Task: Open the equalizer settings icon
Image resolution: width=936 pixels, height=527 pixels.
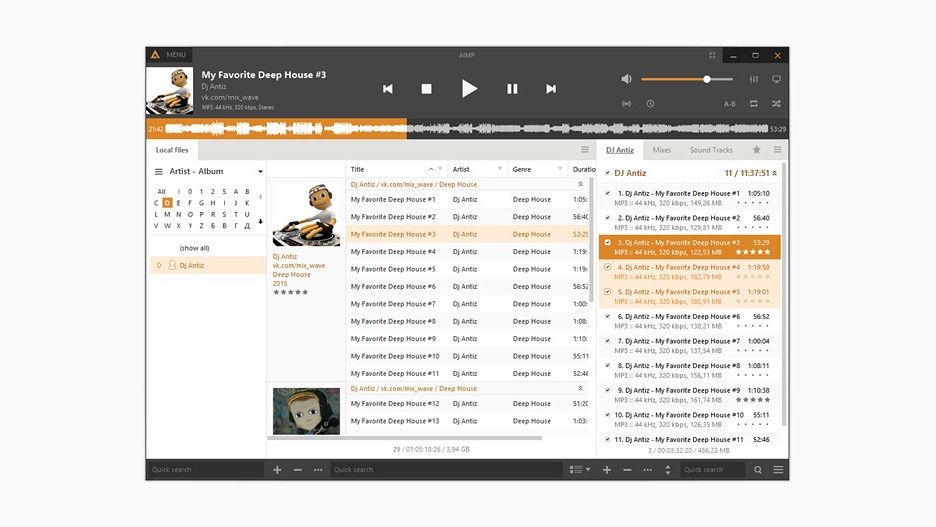Action: (754, 79)
